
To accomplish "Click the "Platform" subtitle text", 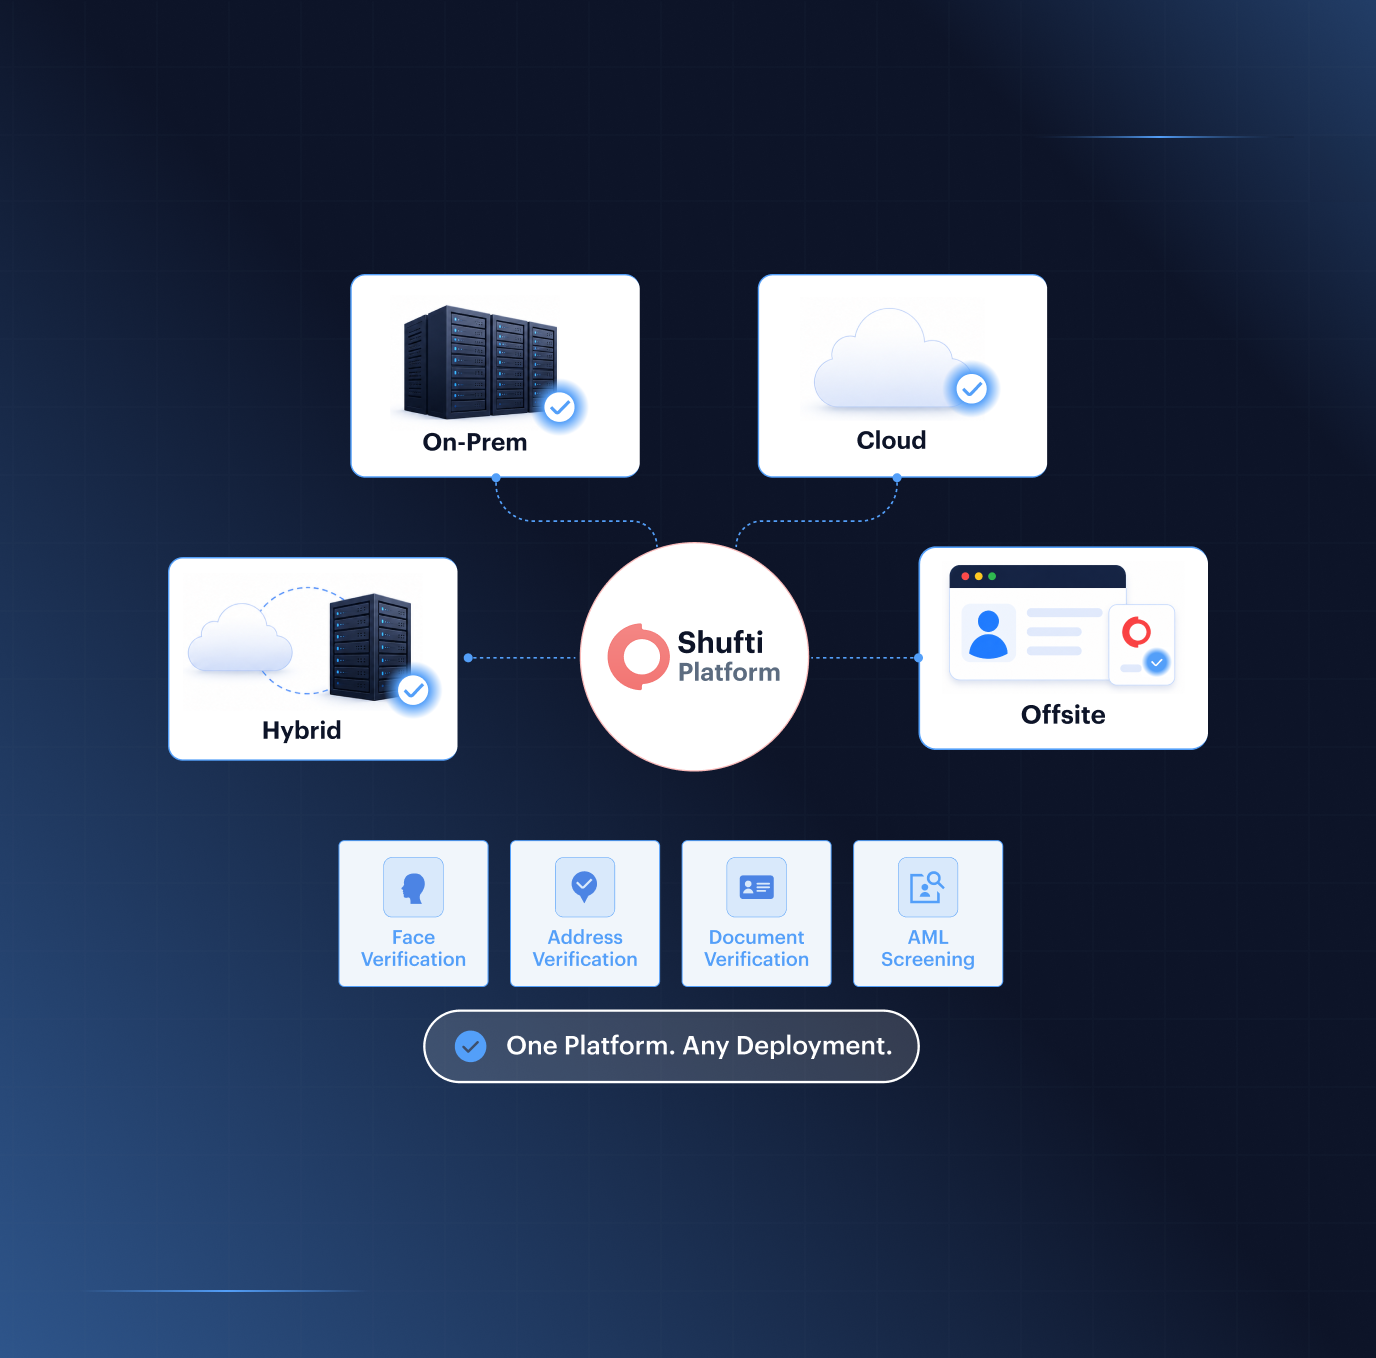I will pos(729,672).
